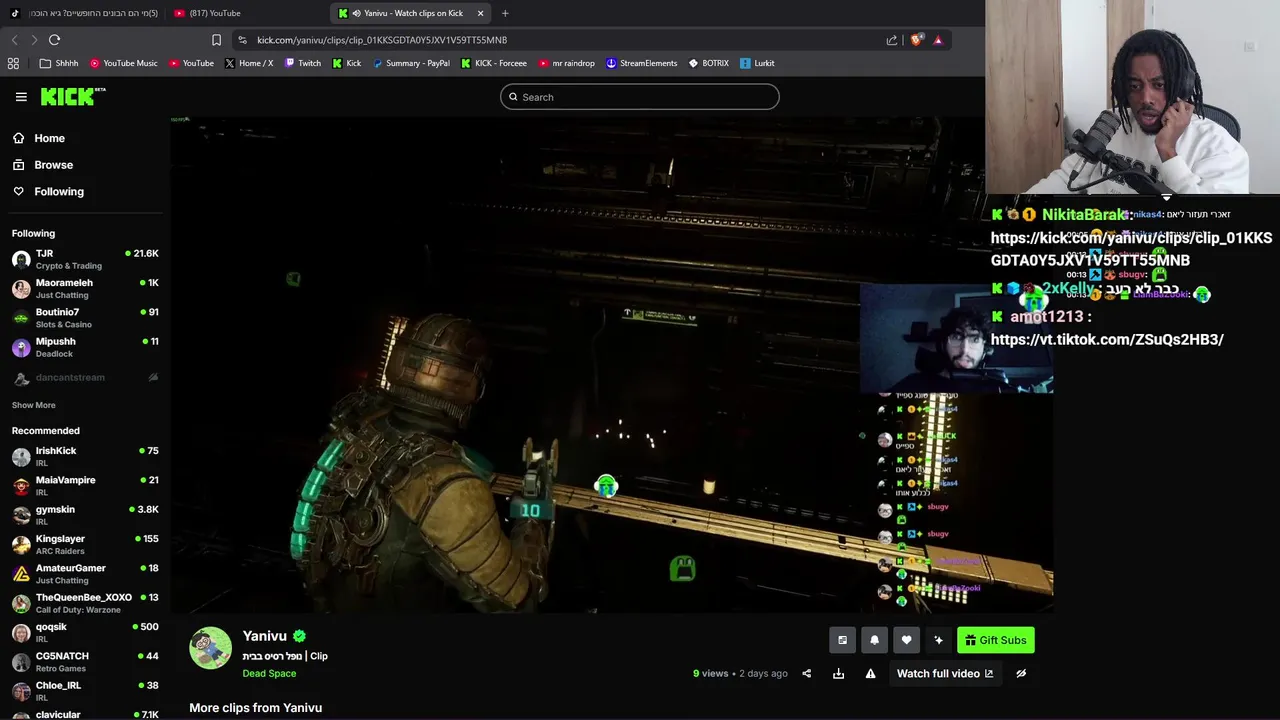This screenshot has height=720, width=1280.
Task: Open Chloe_IRL recommended channel
Action: coord(85,691)
